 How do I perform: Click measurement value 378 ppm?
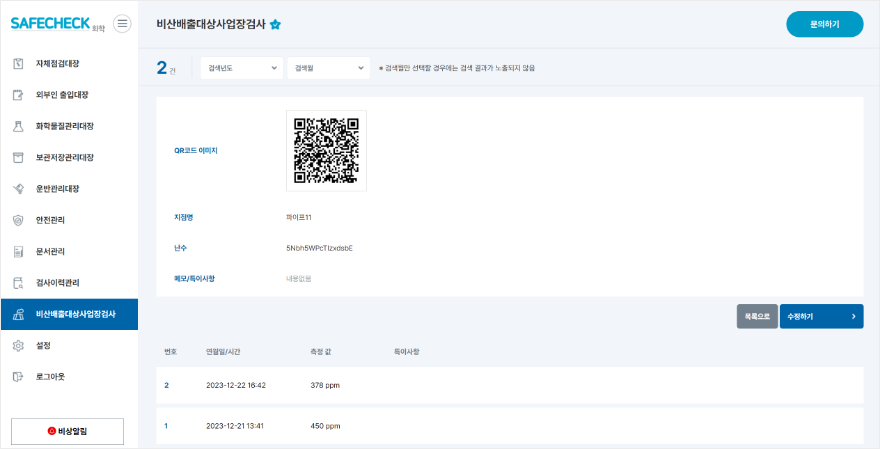point(325,386)
